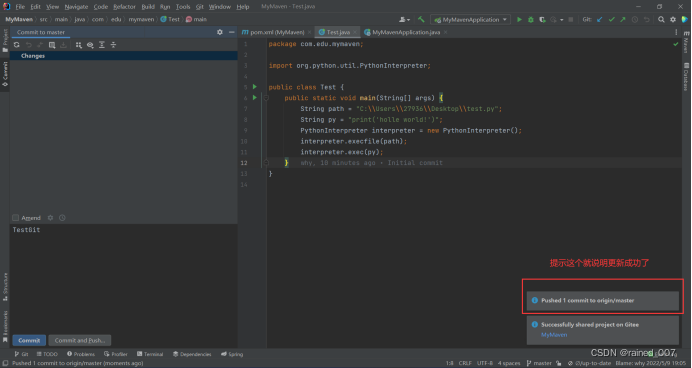Open the TODO tool window at the bottom
This screenshot has width=692, height=368.
pos(47,354)
